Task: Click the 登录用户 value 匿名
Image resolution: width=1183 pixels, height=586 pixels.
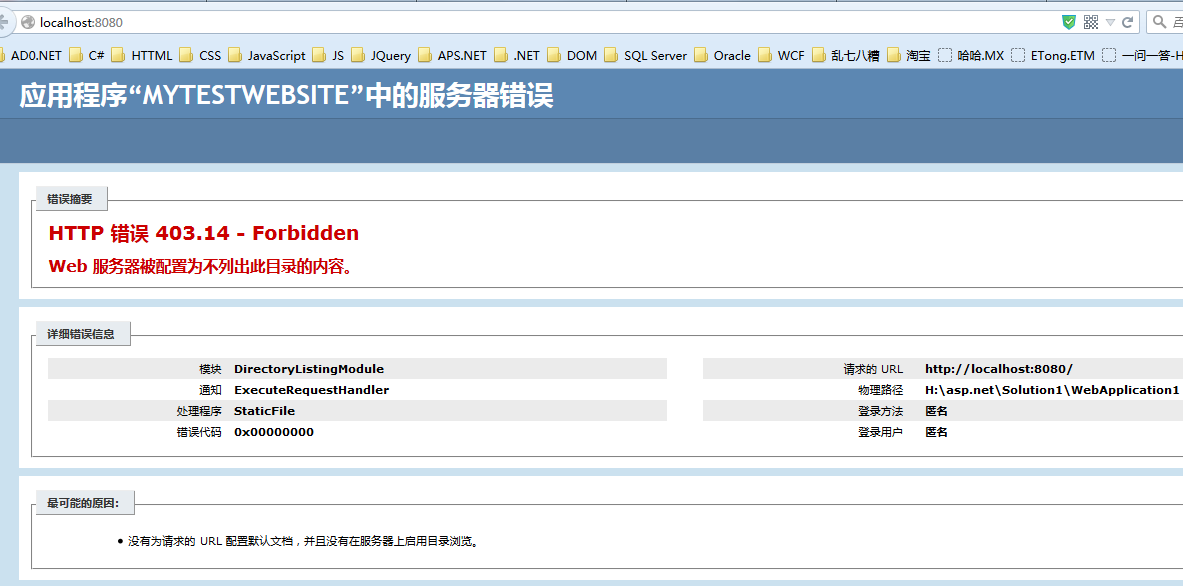Action: [936, 432]
